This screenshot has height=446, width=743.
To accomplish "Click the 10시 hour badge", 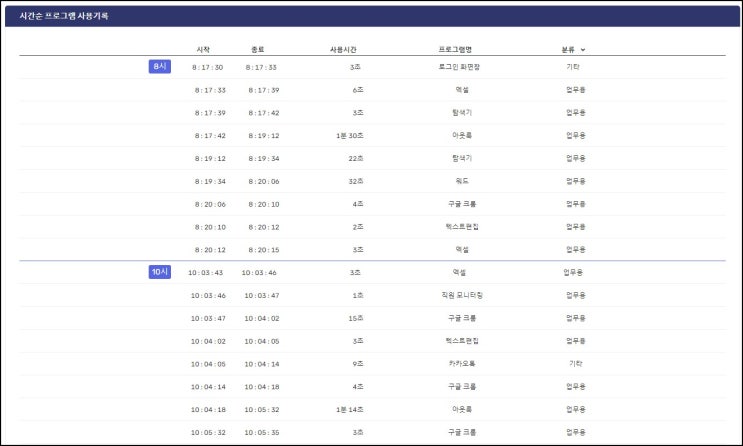I will tap(160, 272).
